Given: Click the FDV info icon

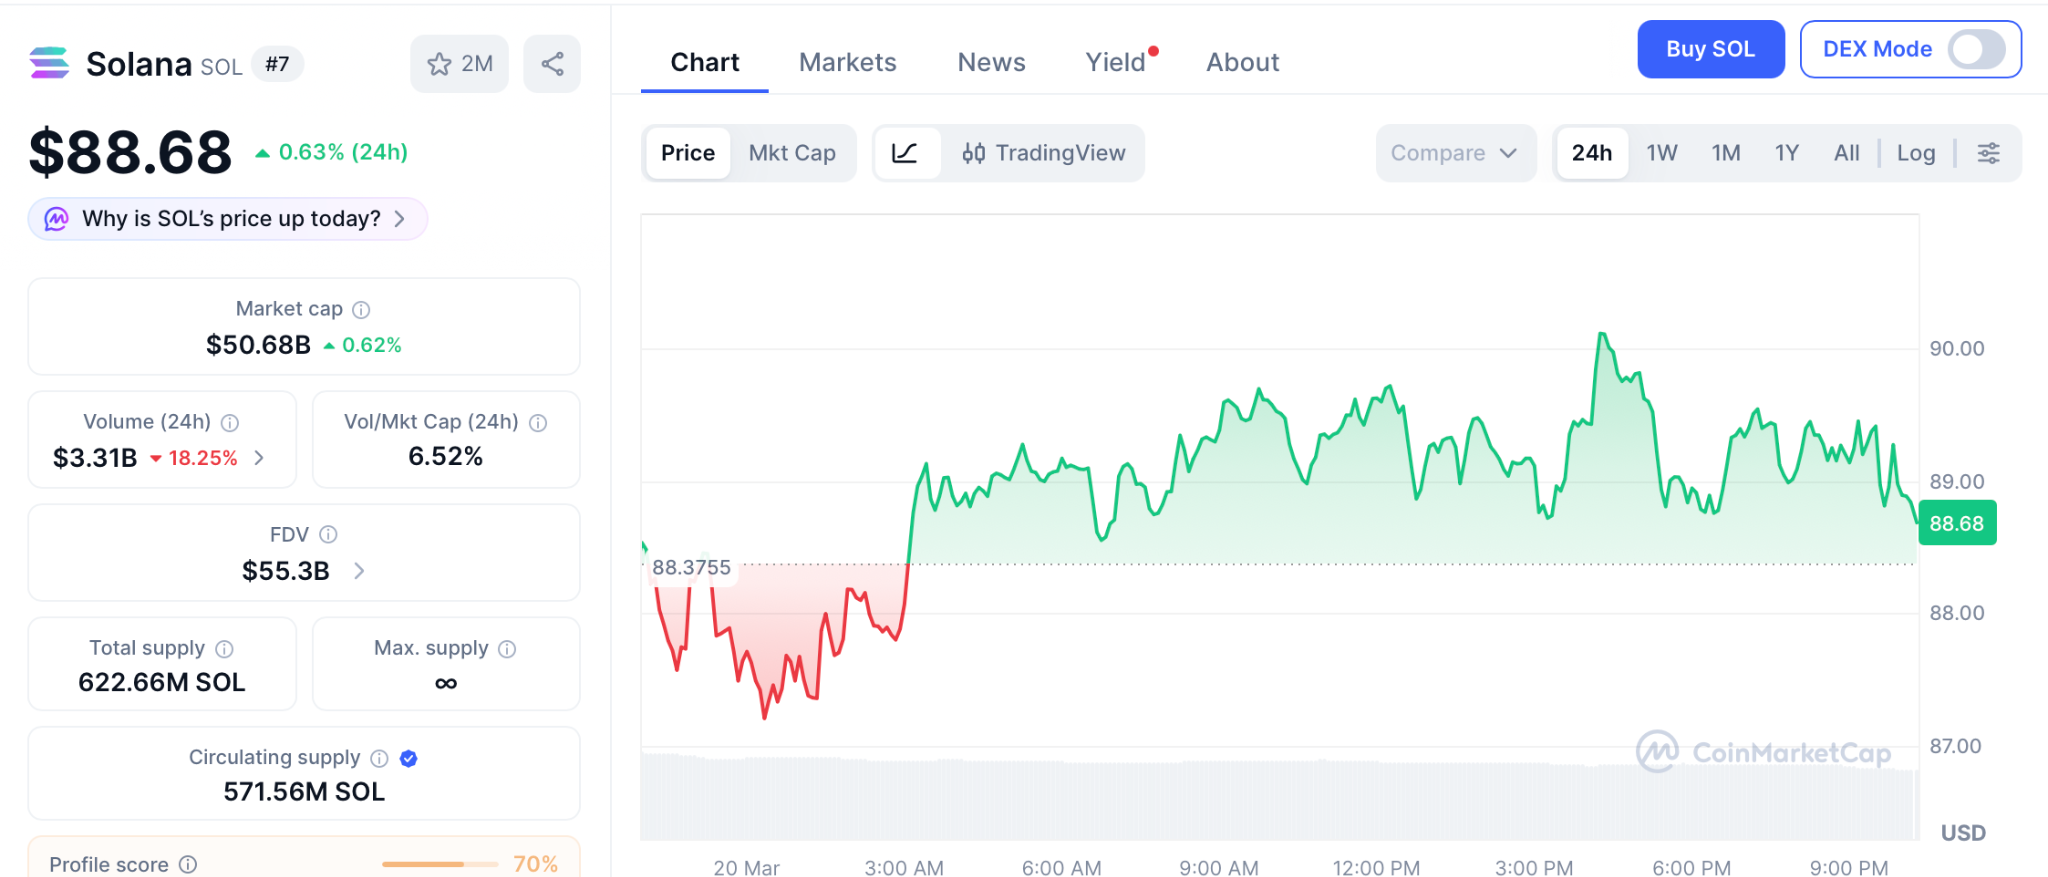Looking at the screenshot, I should click(x=328, y=535).
